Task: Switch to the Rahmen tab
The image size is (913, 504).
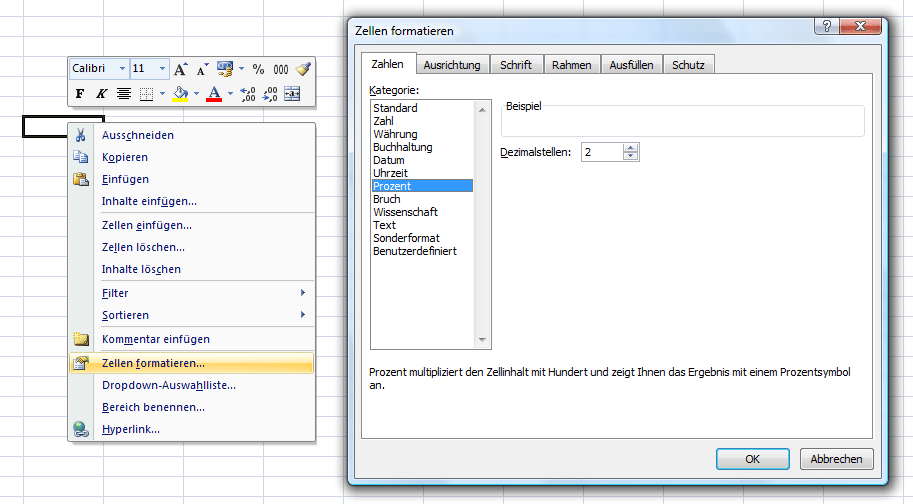Action: [572, 65]
